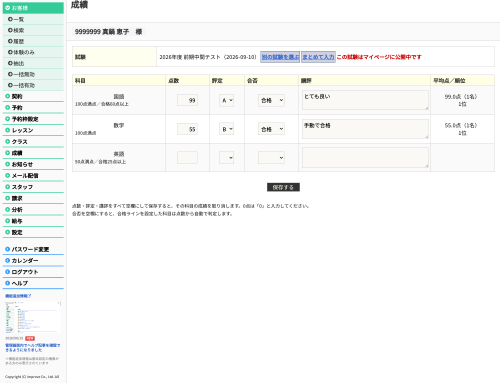Click the 数学 score field showing 55

point(187,129)
